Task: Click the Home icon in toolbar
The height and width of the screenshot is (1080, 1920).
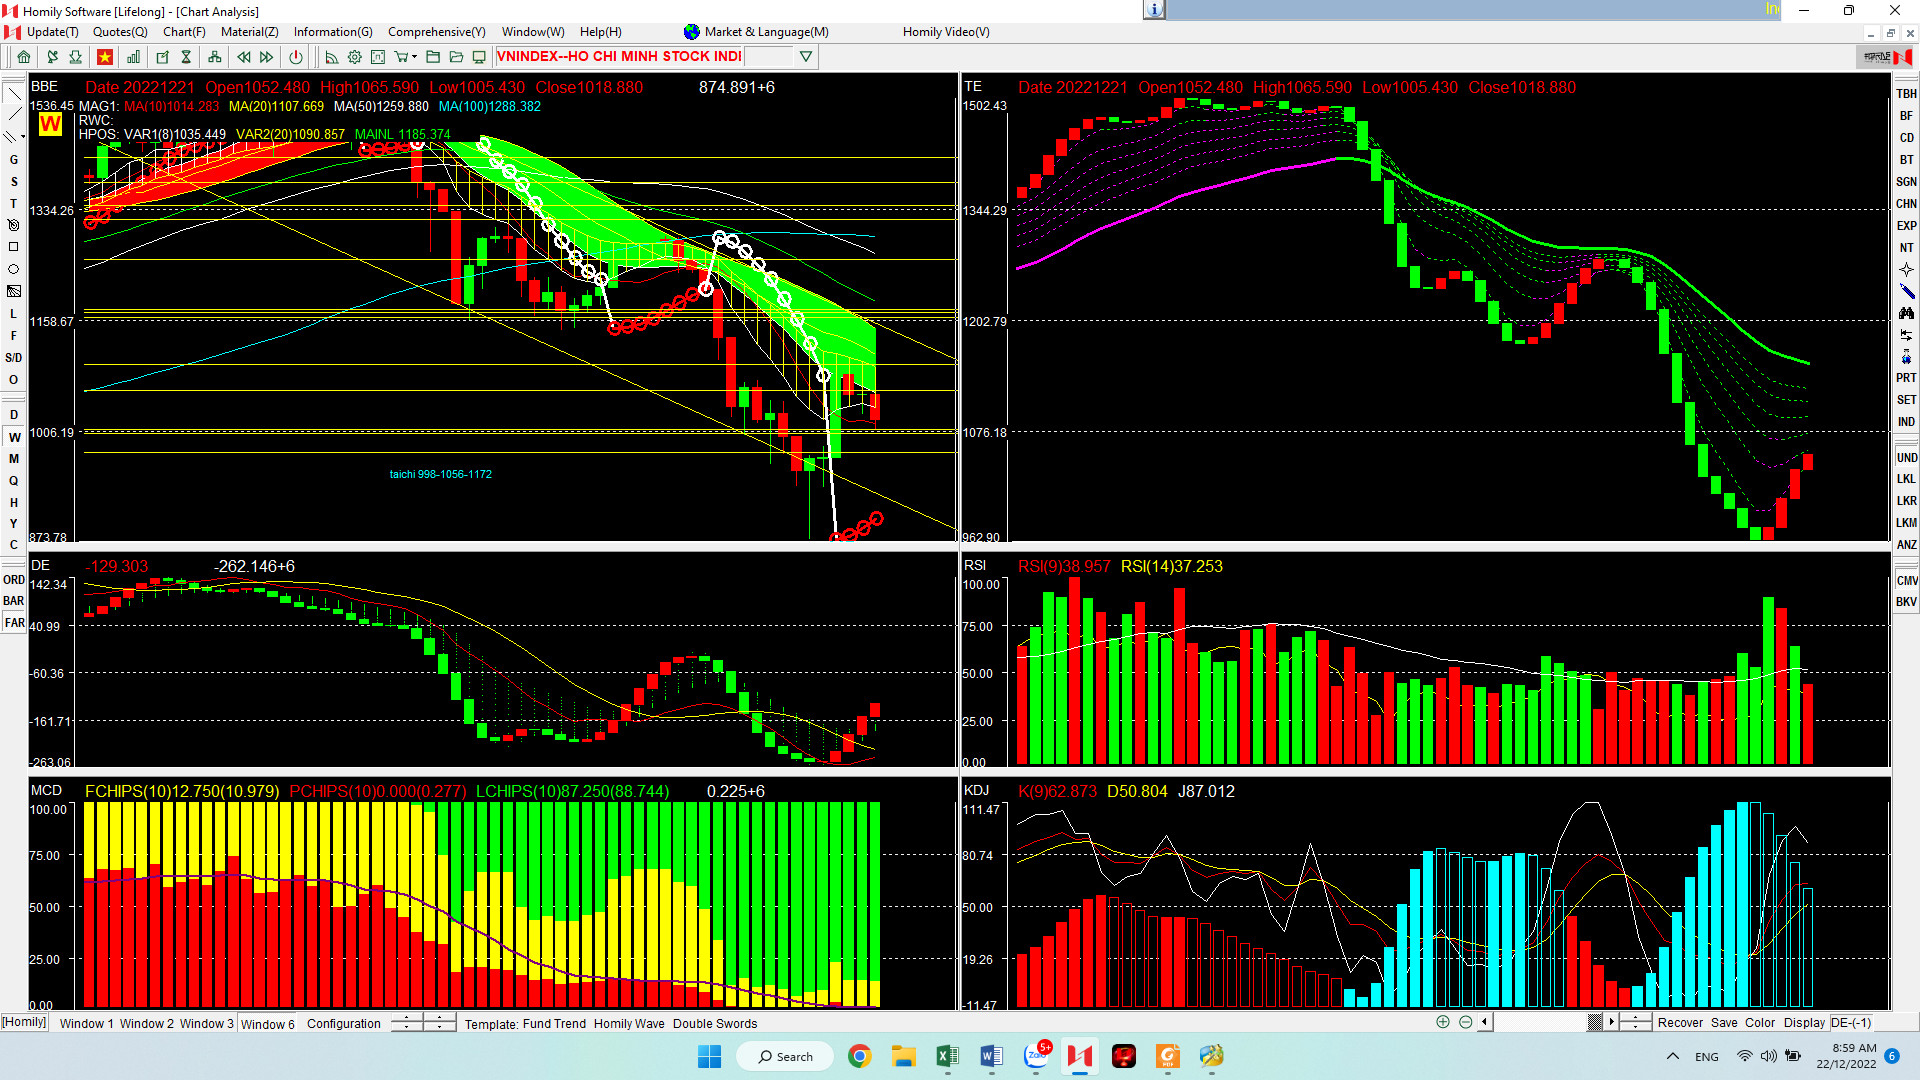Action: pyautogui.click(x=24, y=57)
